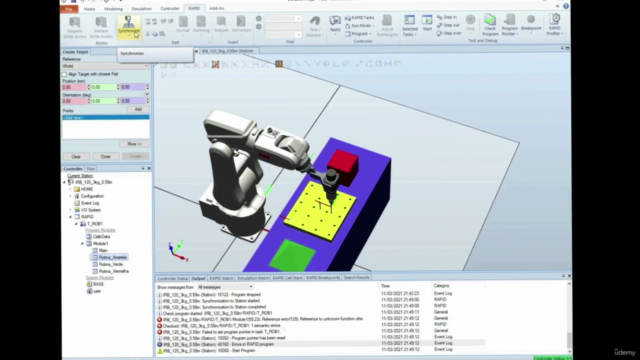The image size is (640, 360).
Task: Switch to the Controller ribbon tab
Action: tap(170, 9)
